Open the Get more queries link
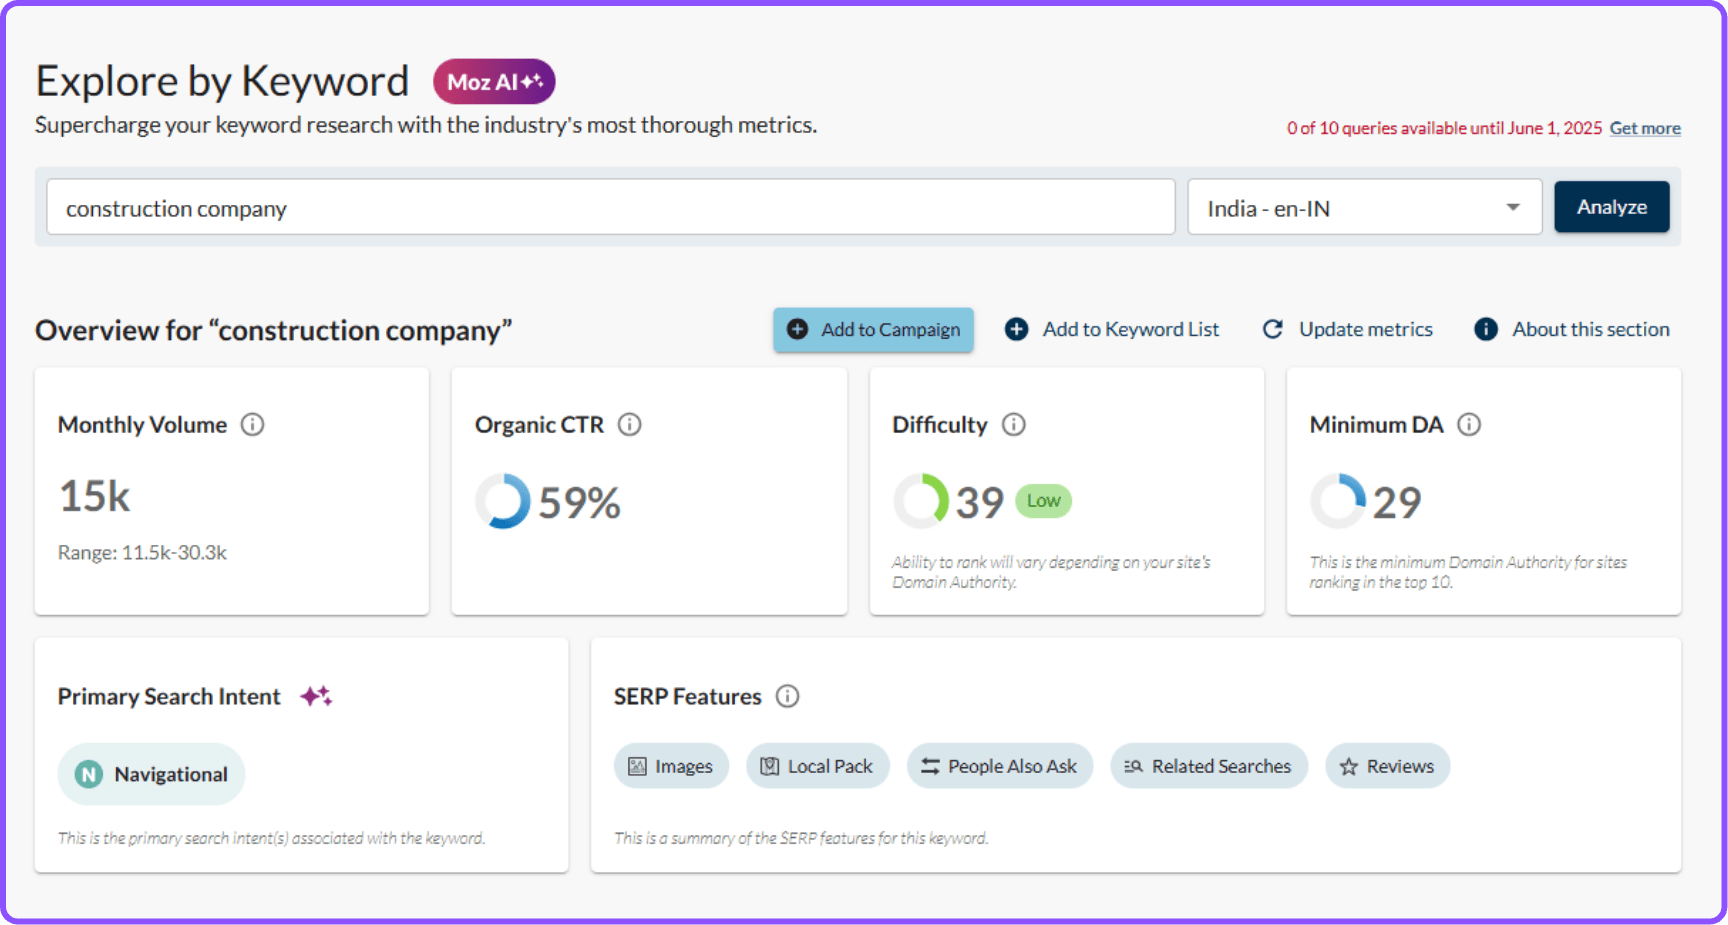 coord(1644,128)
